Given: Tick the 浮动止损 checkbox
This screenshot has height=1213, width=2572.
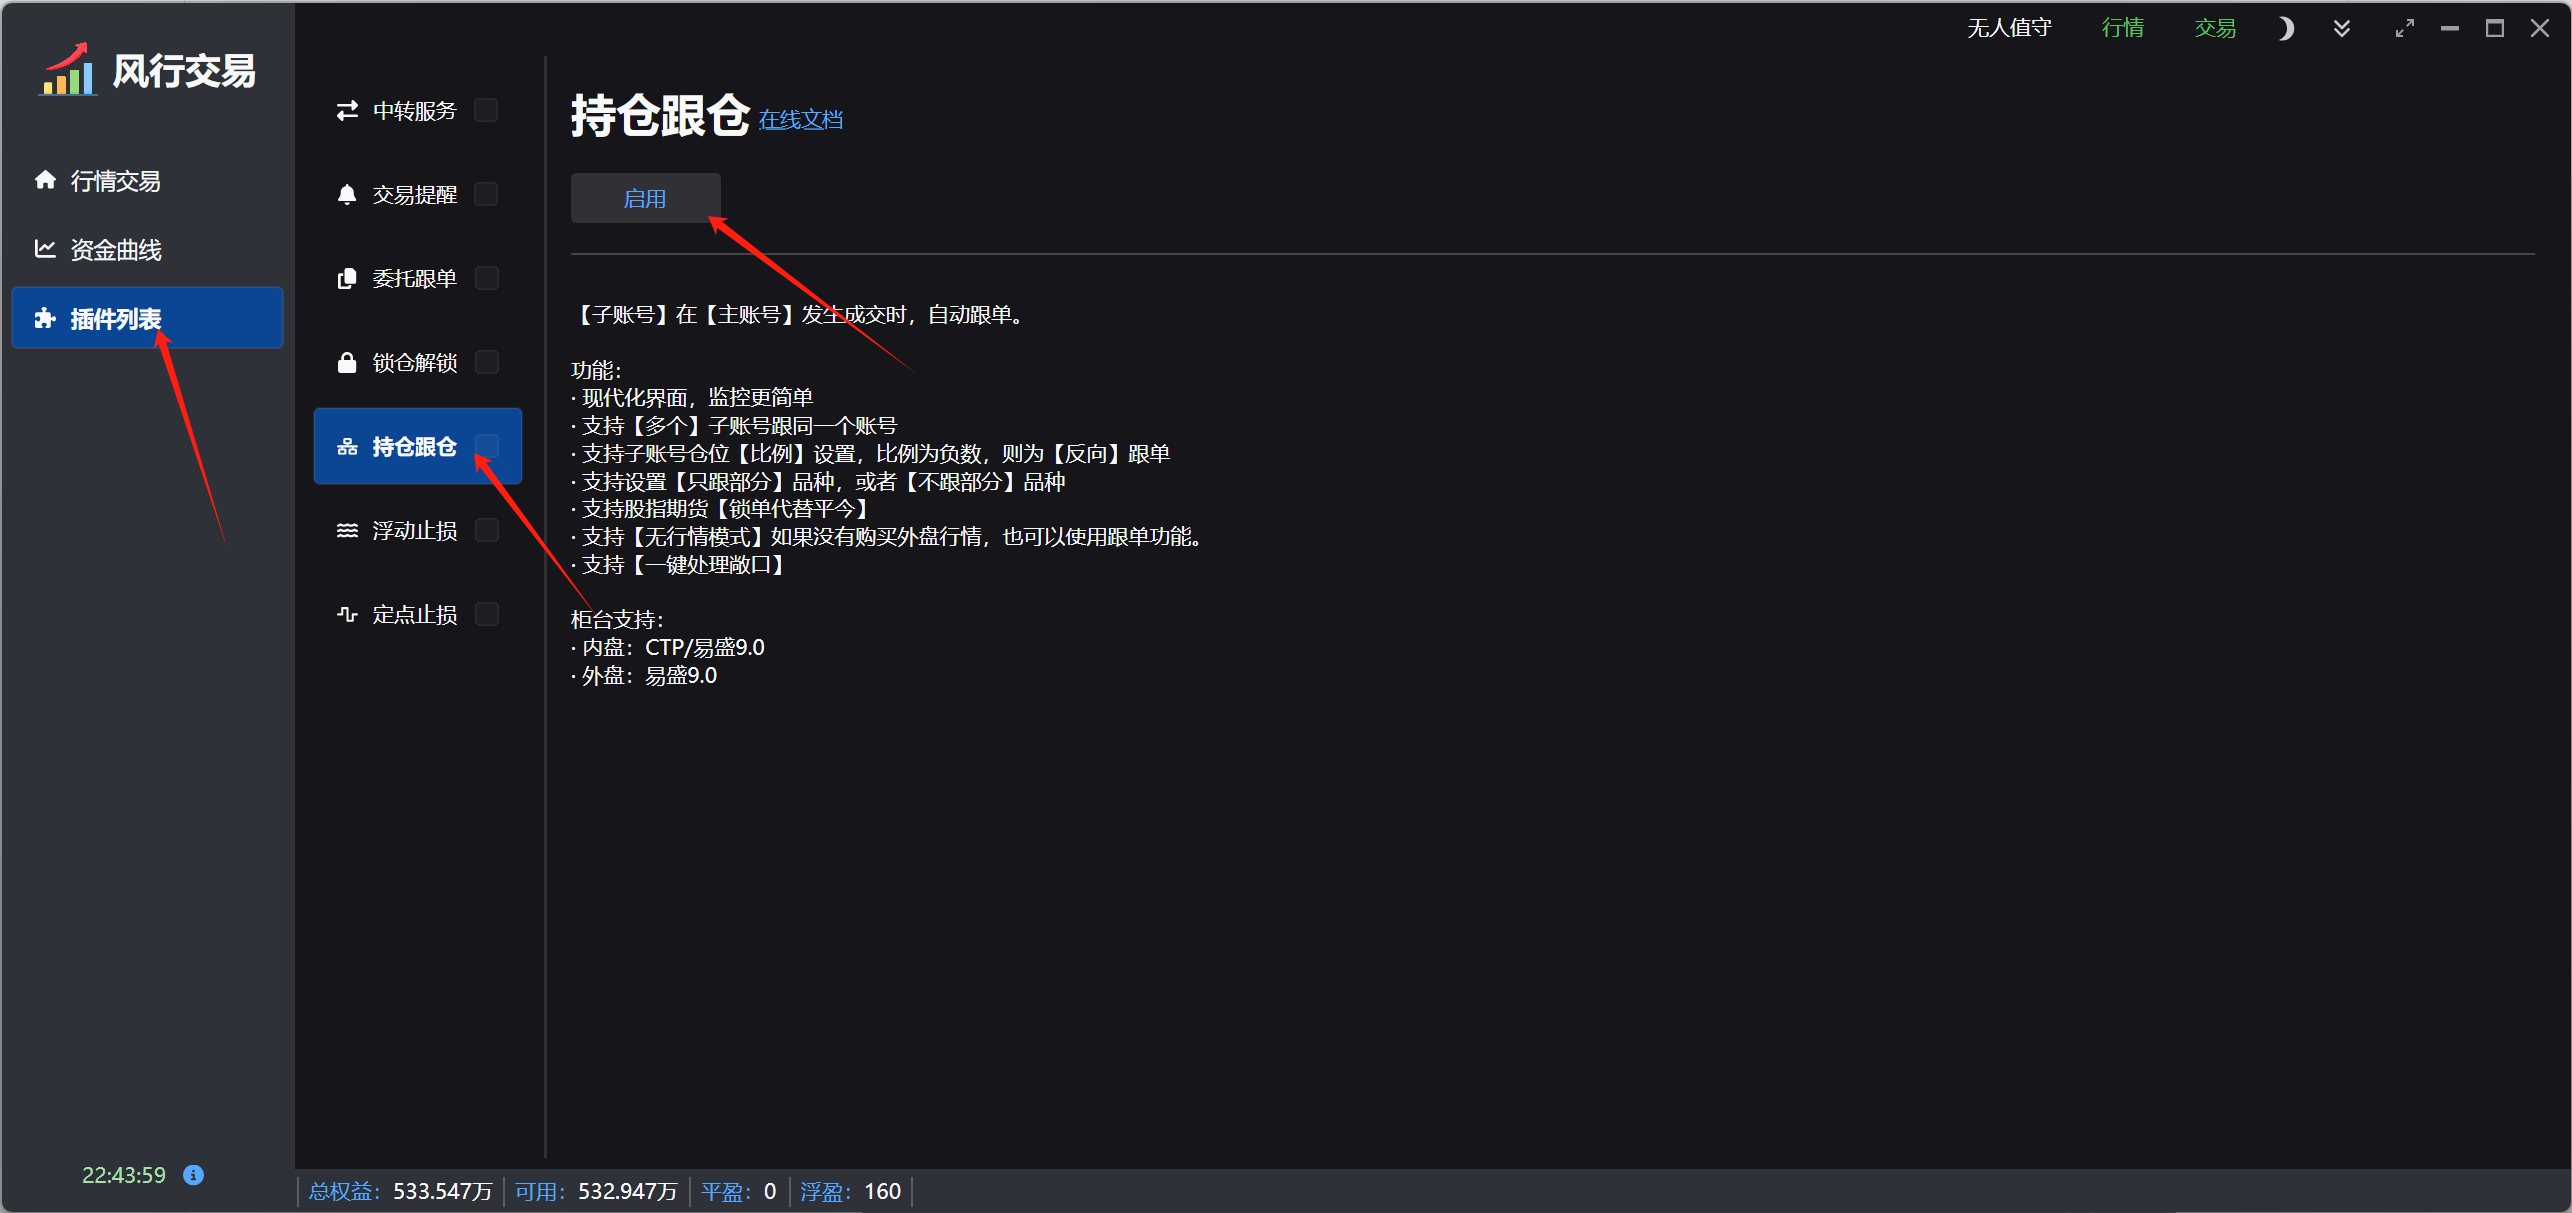Looking at the screenshot, I should point(487,530).
